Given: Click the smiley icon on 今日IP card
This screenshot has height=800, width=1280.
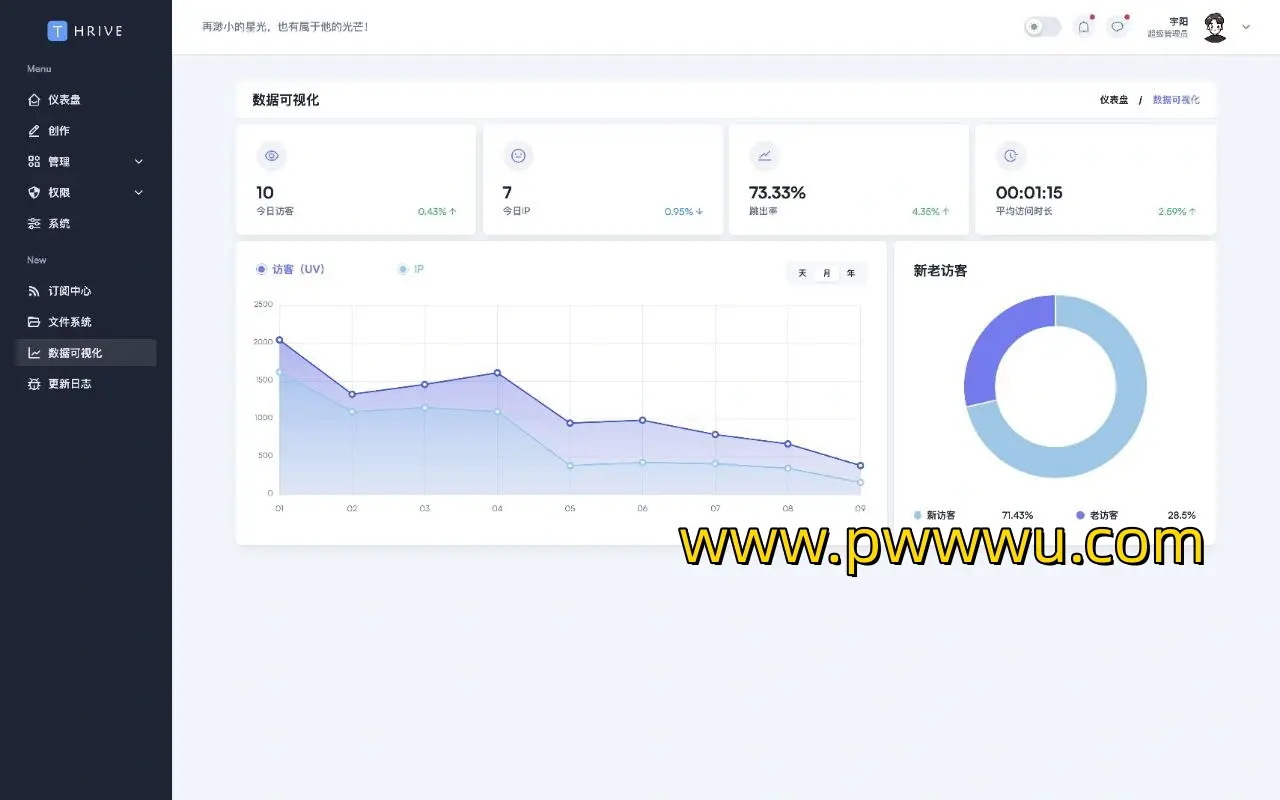Looking at the screenshot, I should point(518,156).
